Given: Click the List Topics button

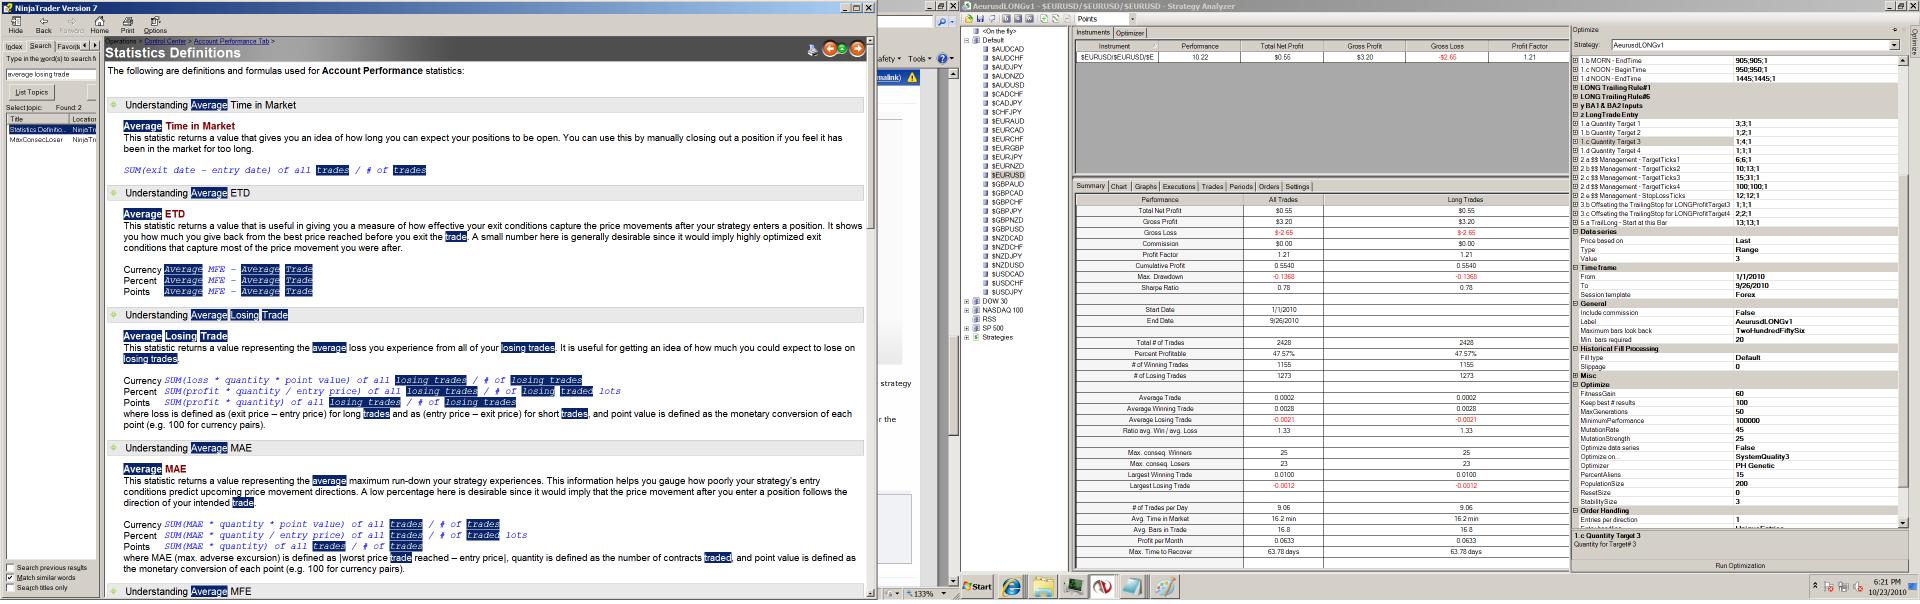Looking at the screenshot, I should click(x=31, y=92).
